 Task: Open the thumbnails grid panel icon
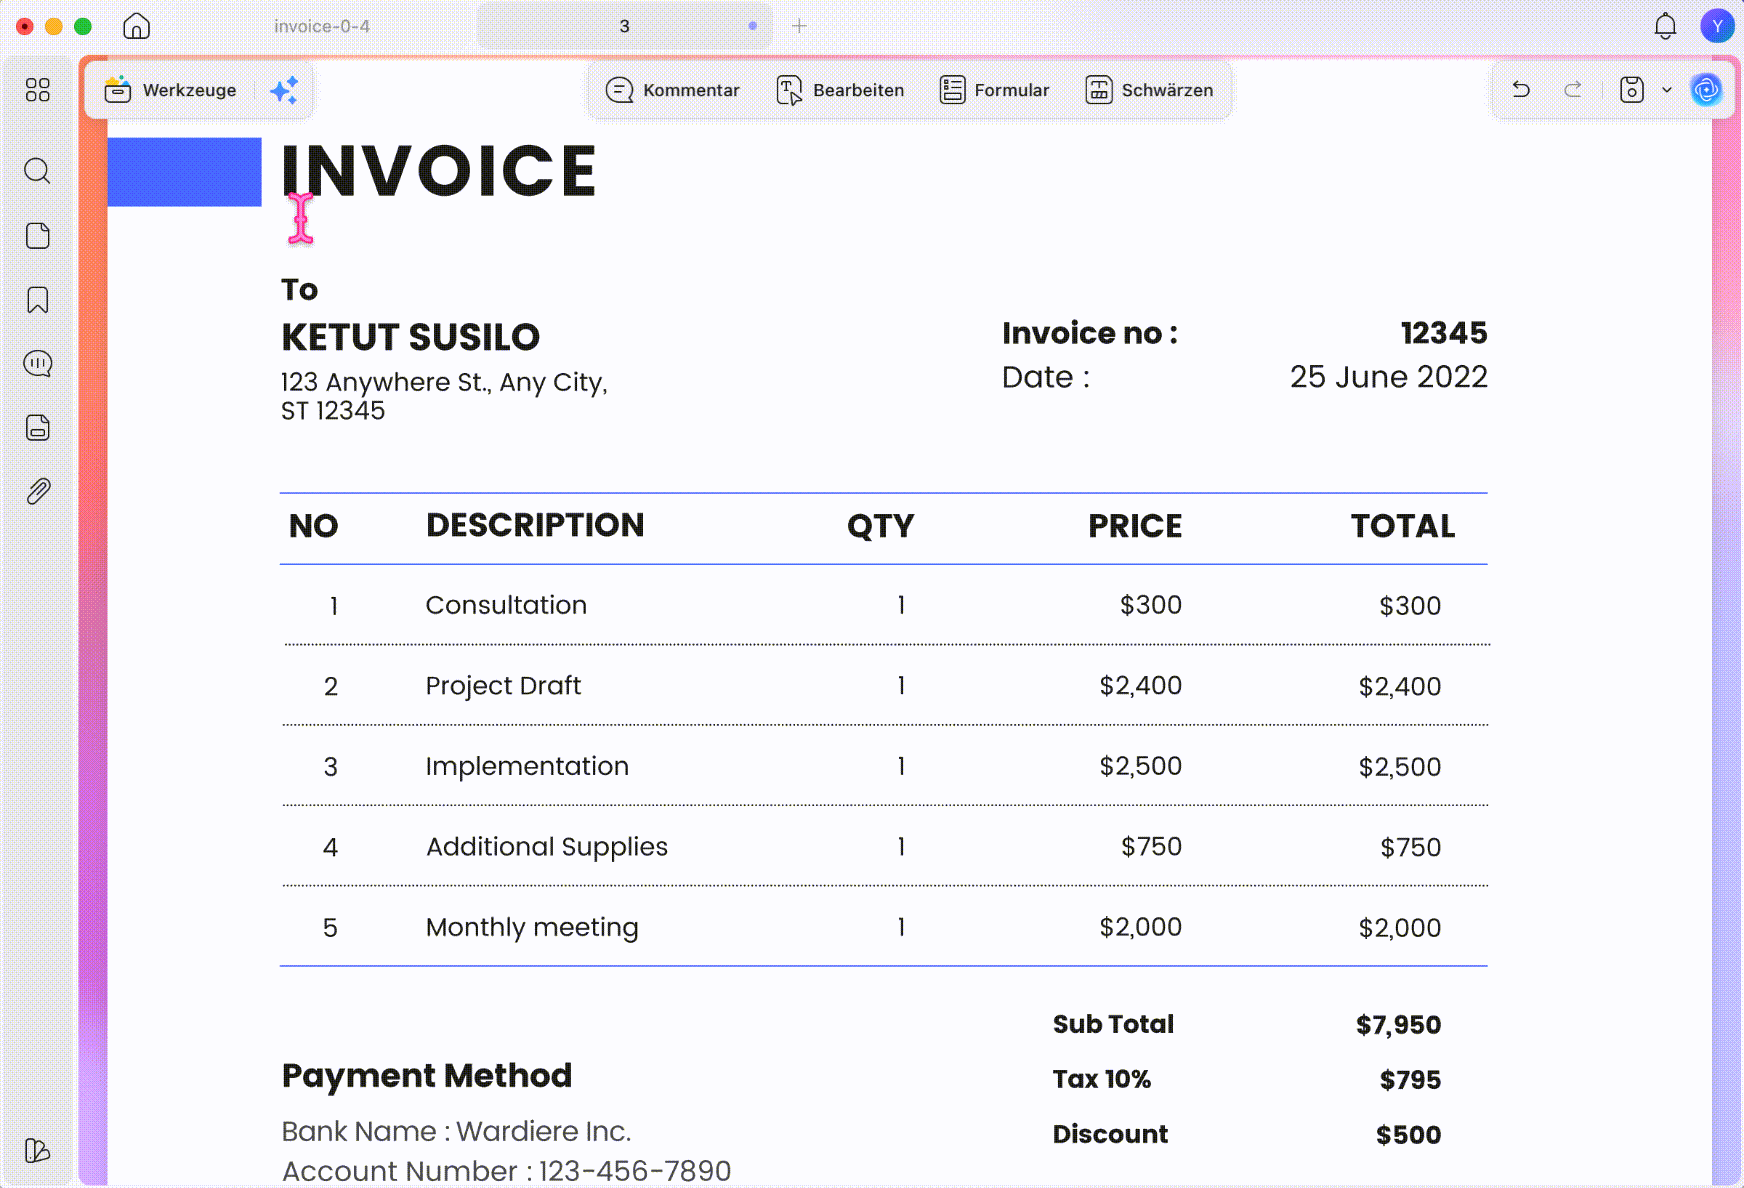tap(38, 90)
